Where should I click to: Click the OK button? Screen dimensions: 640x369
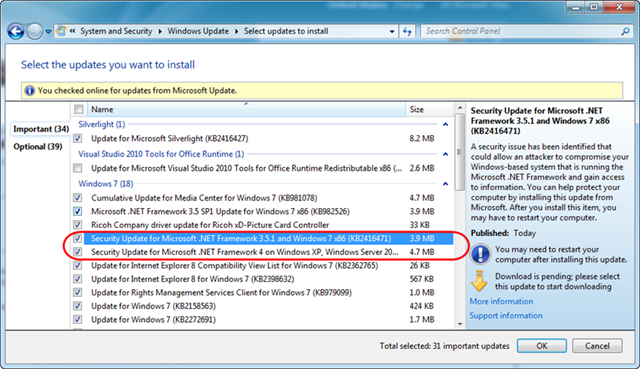pos(542,346)
